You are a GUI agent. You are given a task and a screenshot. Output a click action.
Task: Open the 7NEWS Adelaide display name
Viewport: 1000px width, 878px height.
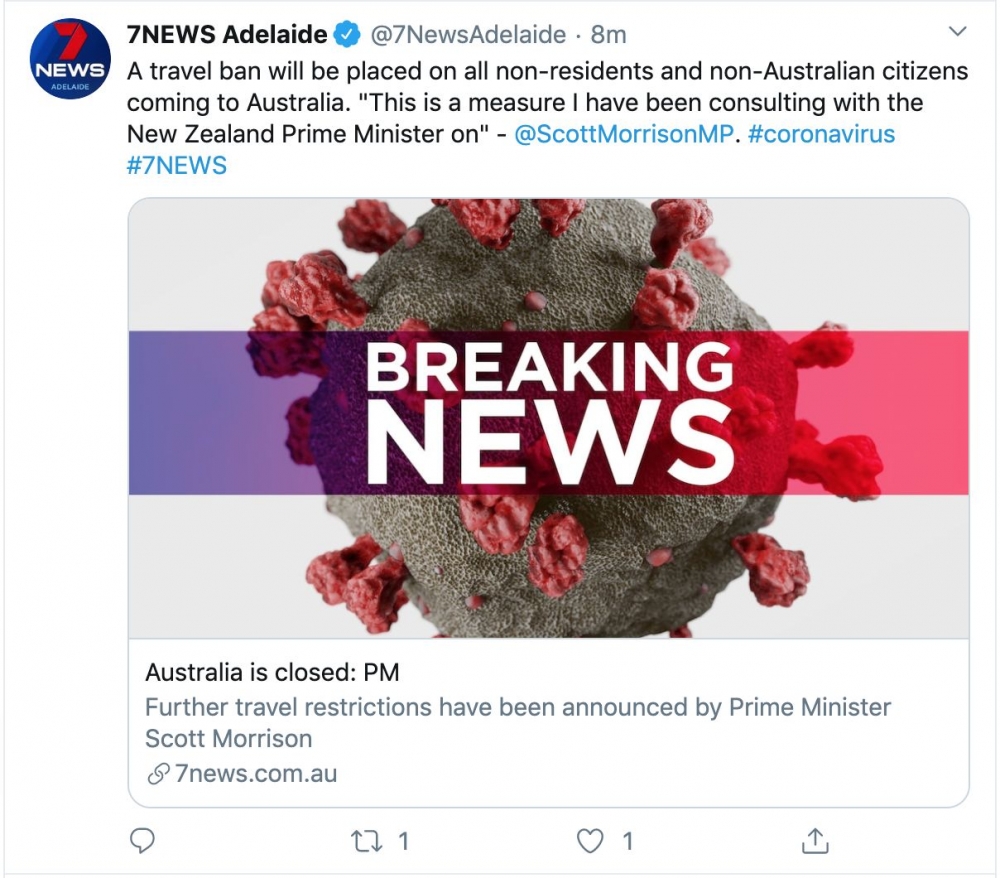point(227,35)
